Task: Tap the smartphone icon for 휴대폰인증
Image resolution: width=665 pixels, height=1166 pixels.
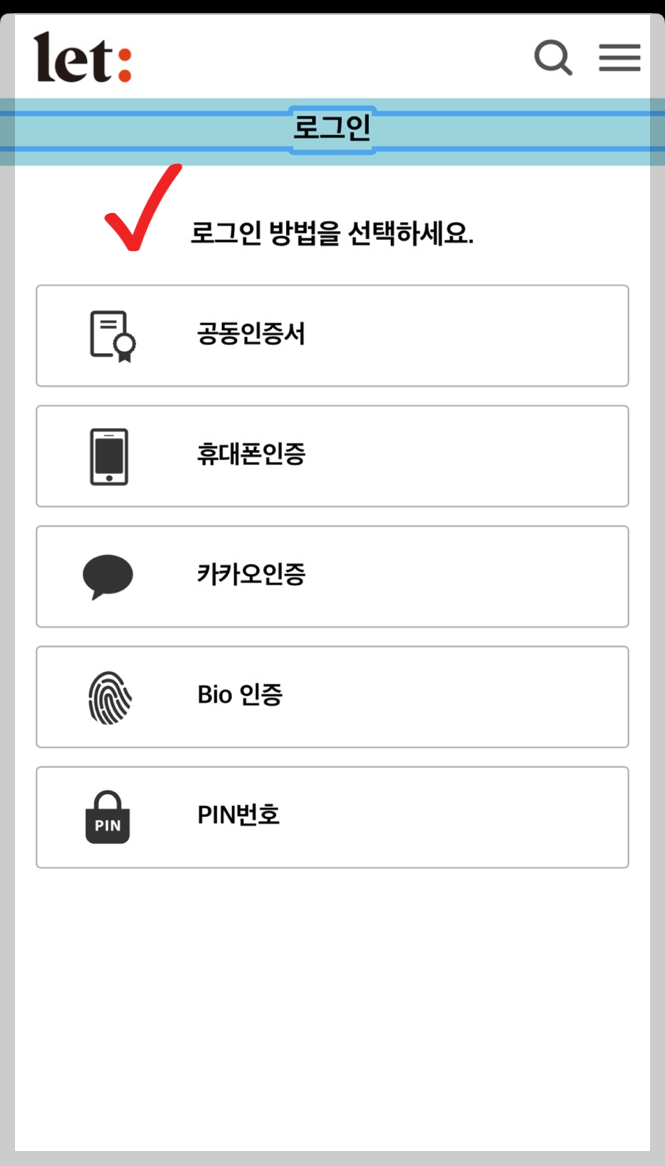Action: [x=108, y=455]
